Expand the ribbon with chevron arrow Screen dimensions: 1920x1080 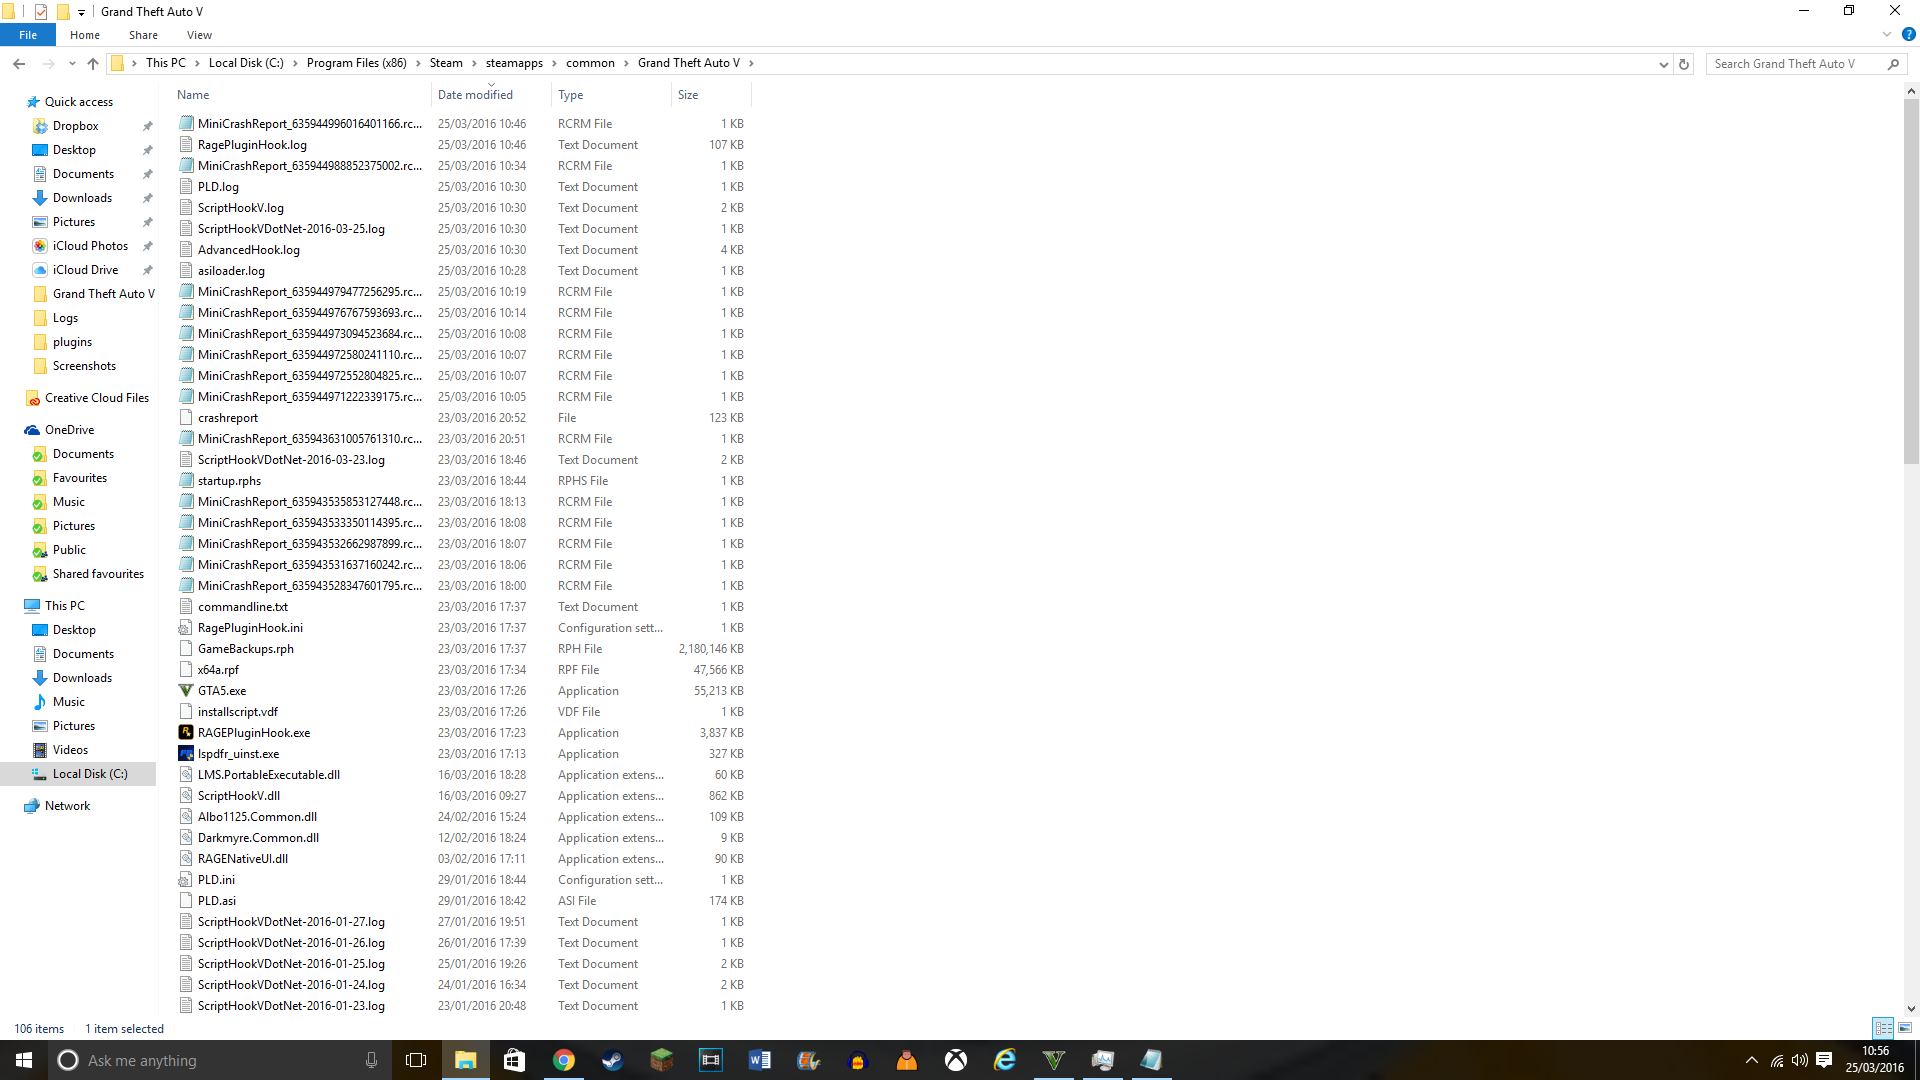[1887, 34]
